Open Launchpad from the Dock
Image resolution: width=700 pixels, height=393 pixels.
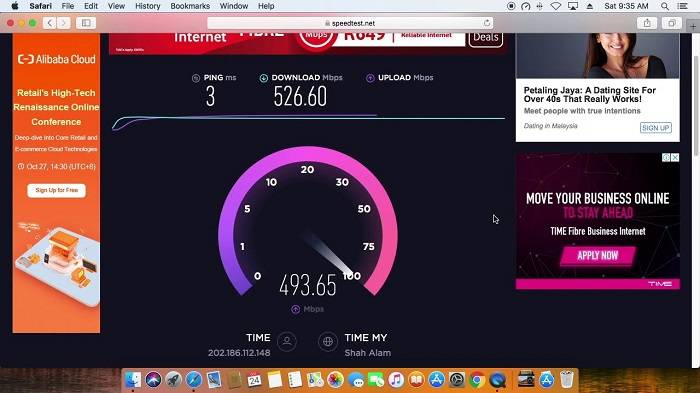coord(173,380)
